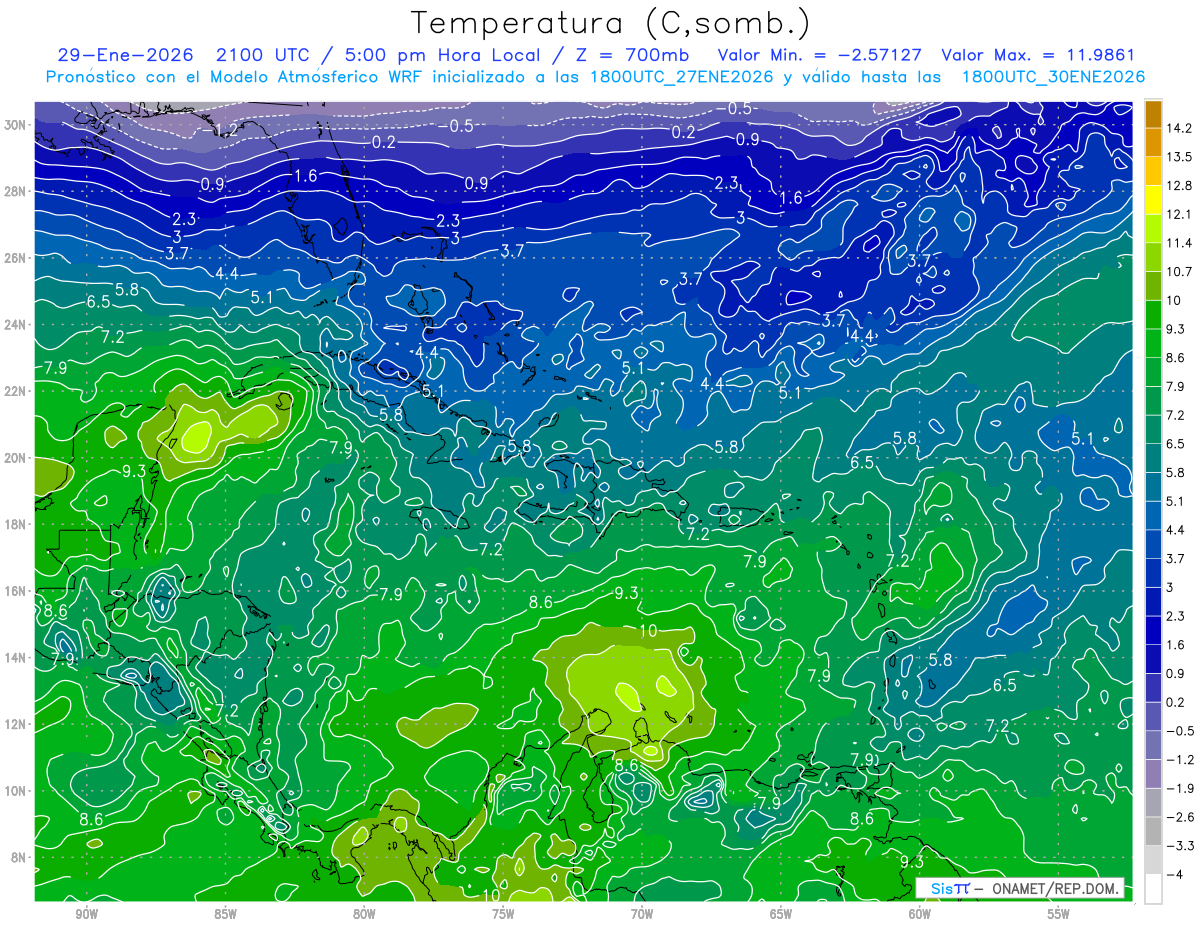Click the '80W' longitude axis label
This screenshot has height=927, width=1200.
(364, 914)
